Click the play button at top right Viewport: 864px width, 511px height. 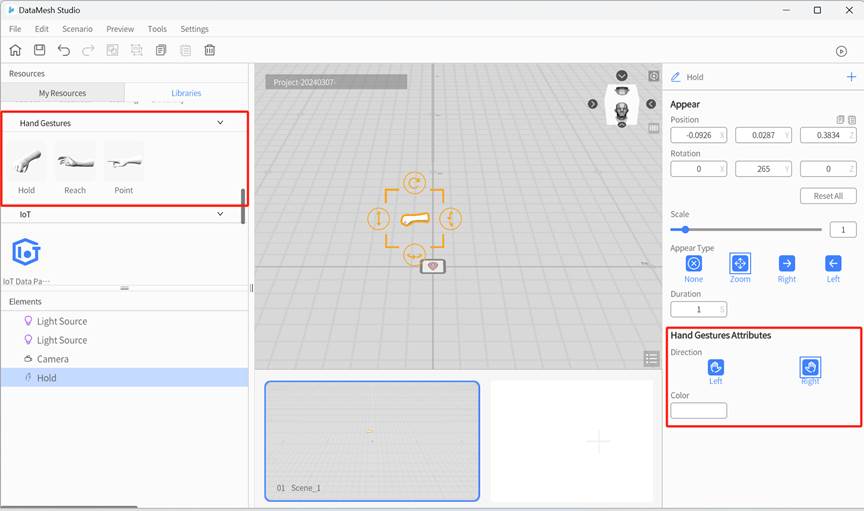(x=841, y=51)
